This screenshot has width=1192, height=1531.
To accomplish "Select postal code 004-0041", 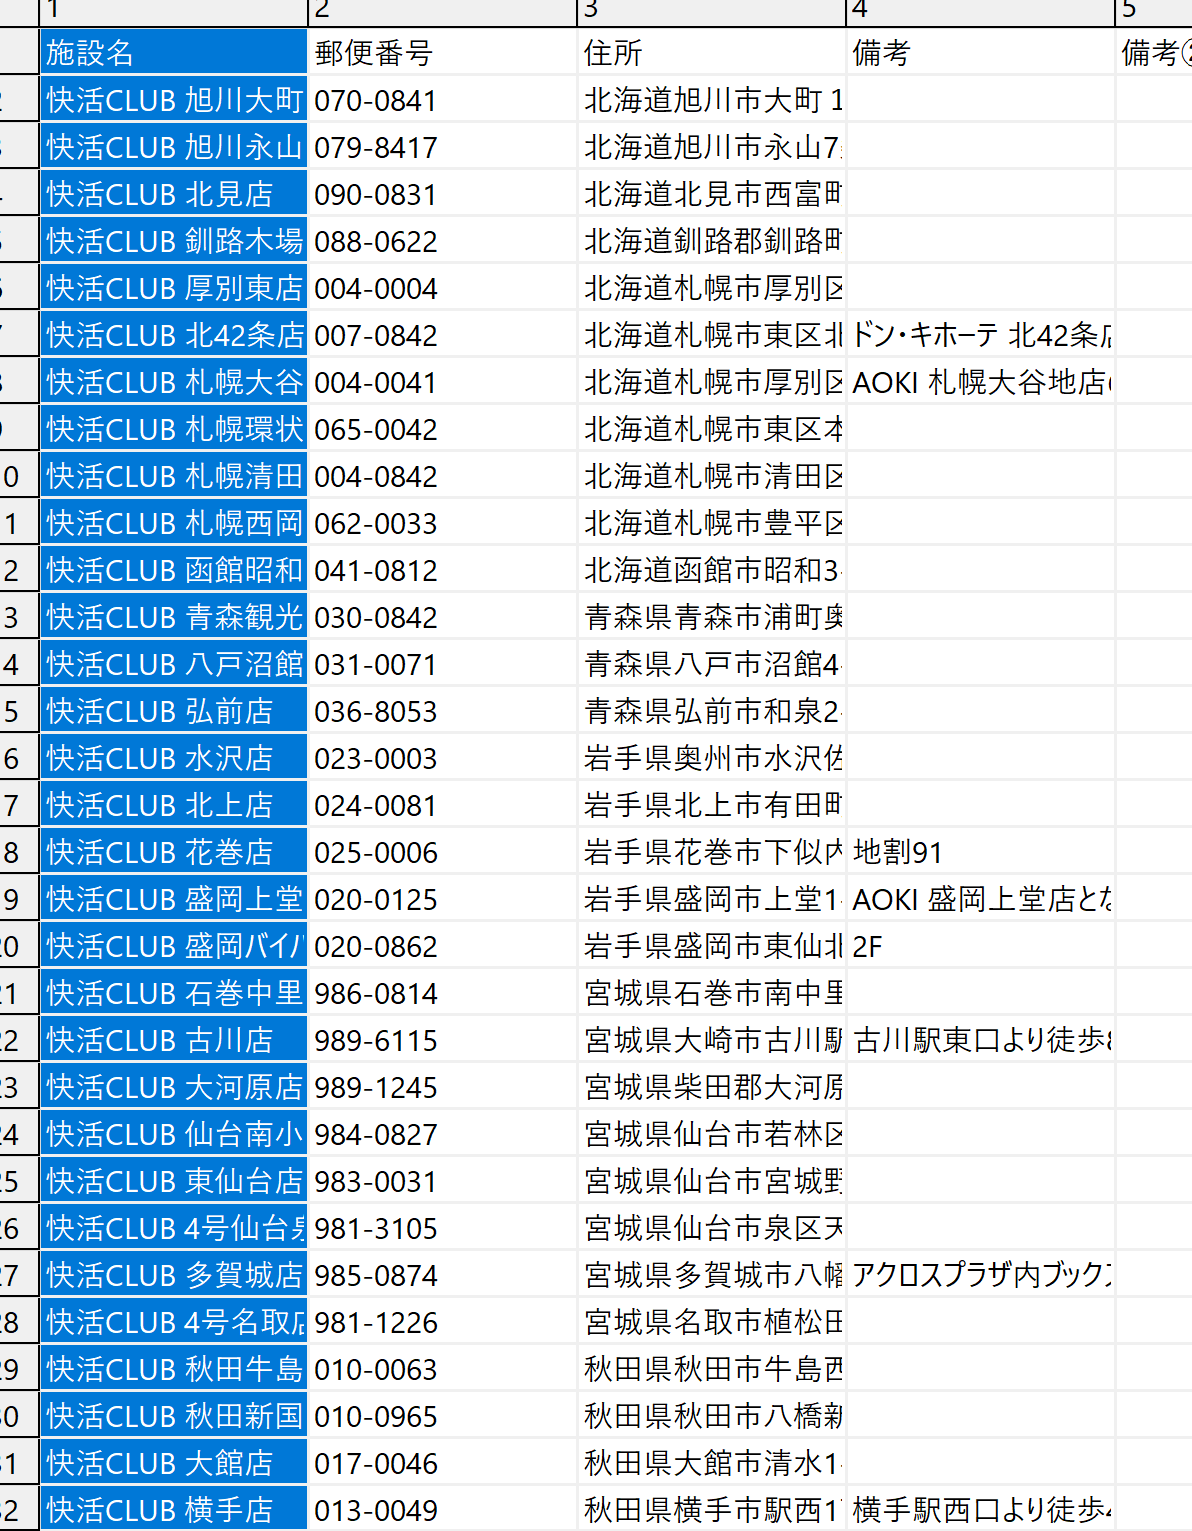I will pos(442,381).
